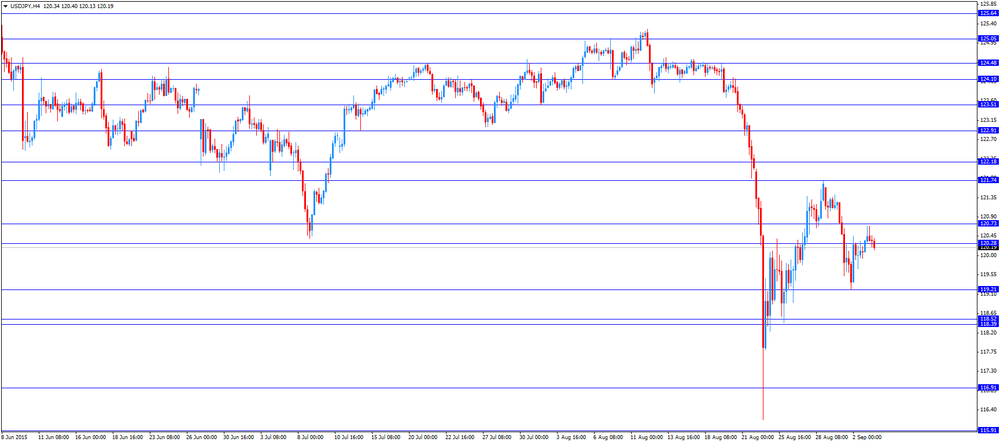The image size is (1000, 442).
Task: Click the black current price label 120.19
Action: point(989,247)
